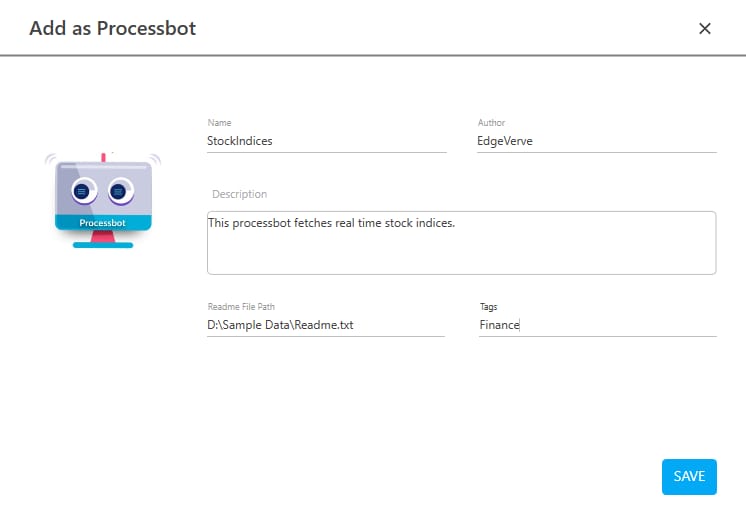Viewport: 746px width, 522px height.
Task: Click the 'Tags' label text
Action: 489,307
